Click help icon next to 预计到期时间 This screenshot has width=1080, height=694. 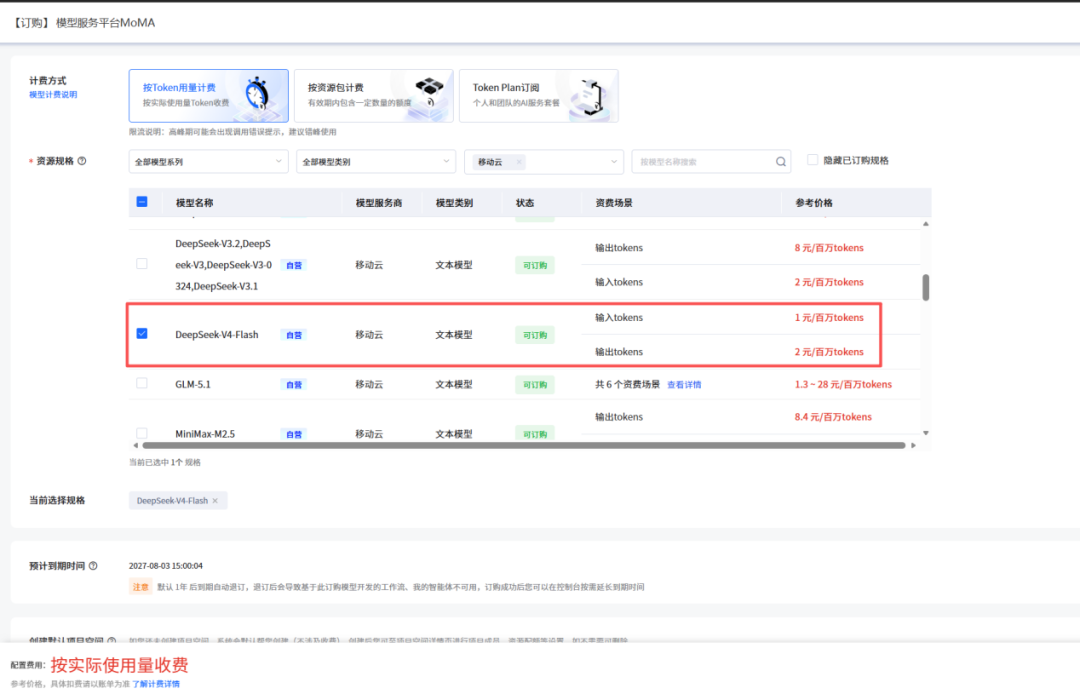point(93,566)
